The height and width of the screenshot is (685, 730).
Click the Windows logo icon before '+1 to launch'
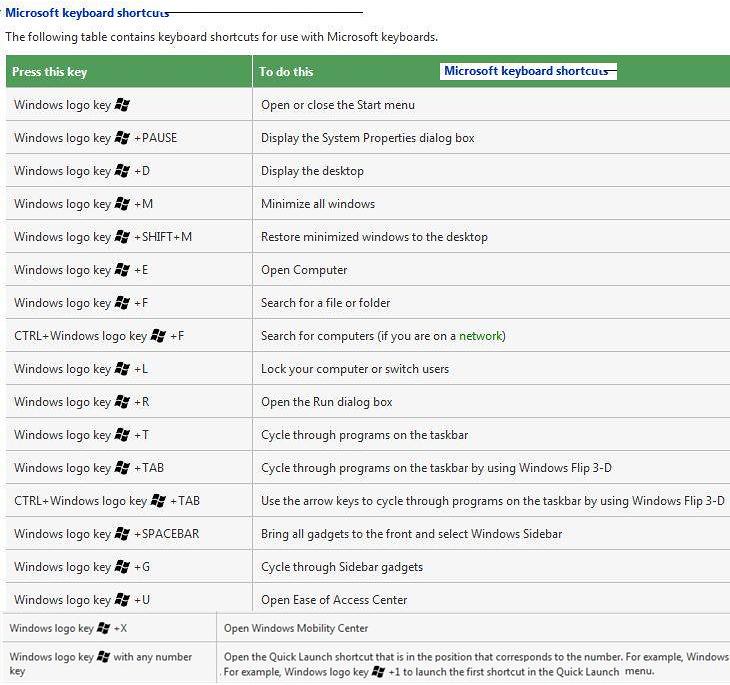tap(379, 672)
